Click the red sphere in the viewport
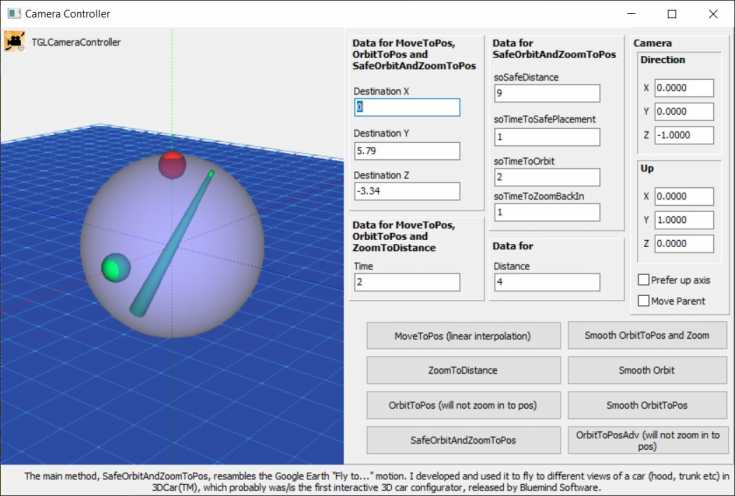This screenshot has width=735, height=496. tap(172, 164)
